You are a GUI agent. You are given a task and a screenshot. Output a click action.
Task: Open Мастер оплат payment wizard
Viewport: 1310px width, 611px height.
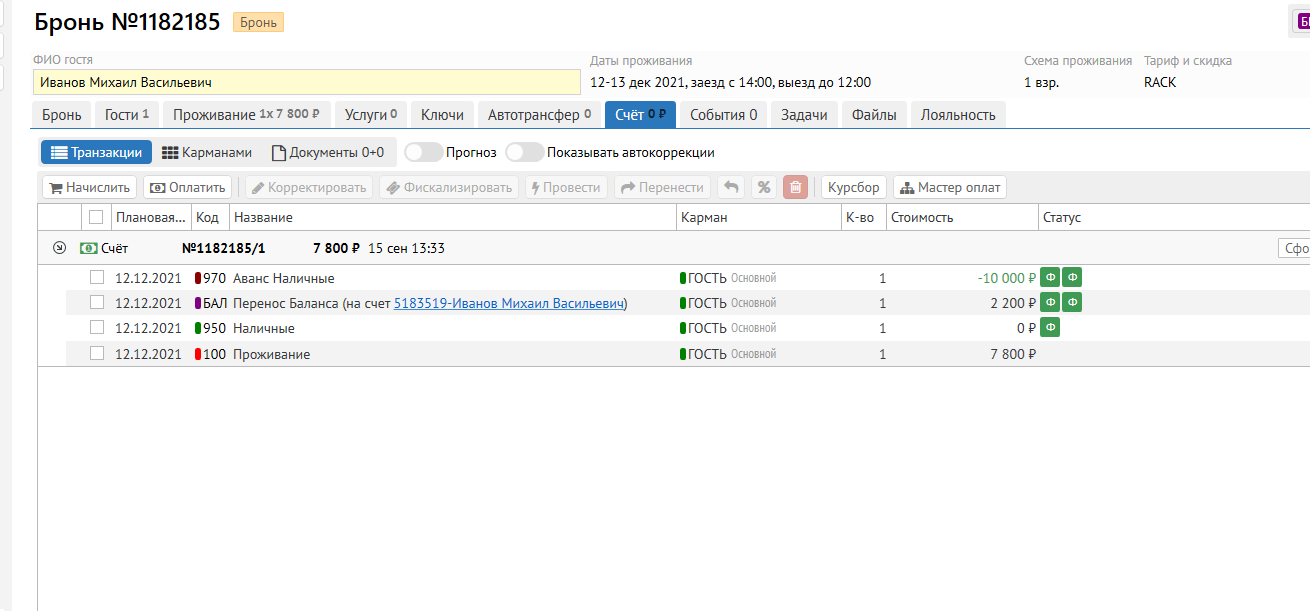949,187
